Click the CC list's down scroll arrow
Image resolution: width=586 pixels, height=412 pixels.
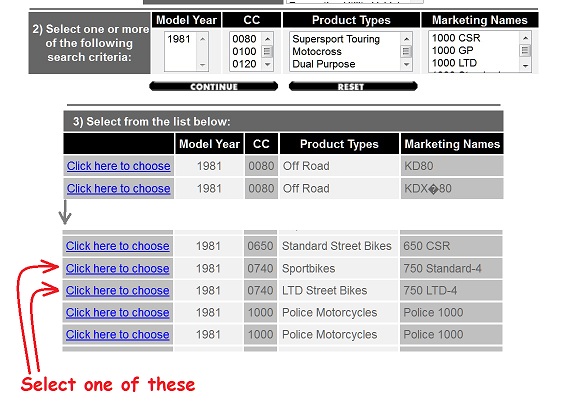point(267,64)
